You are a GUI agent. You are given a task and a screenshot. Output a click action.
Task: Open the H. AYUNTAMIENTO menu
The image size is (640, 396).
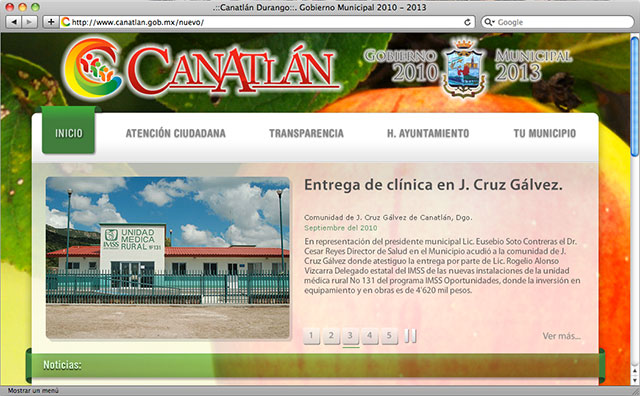[x=428, y=133]
